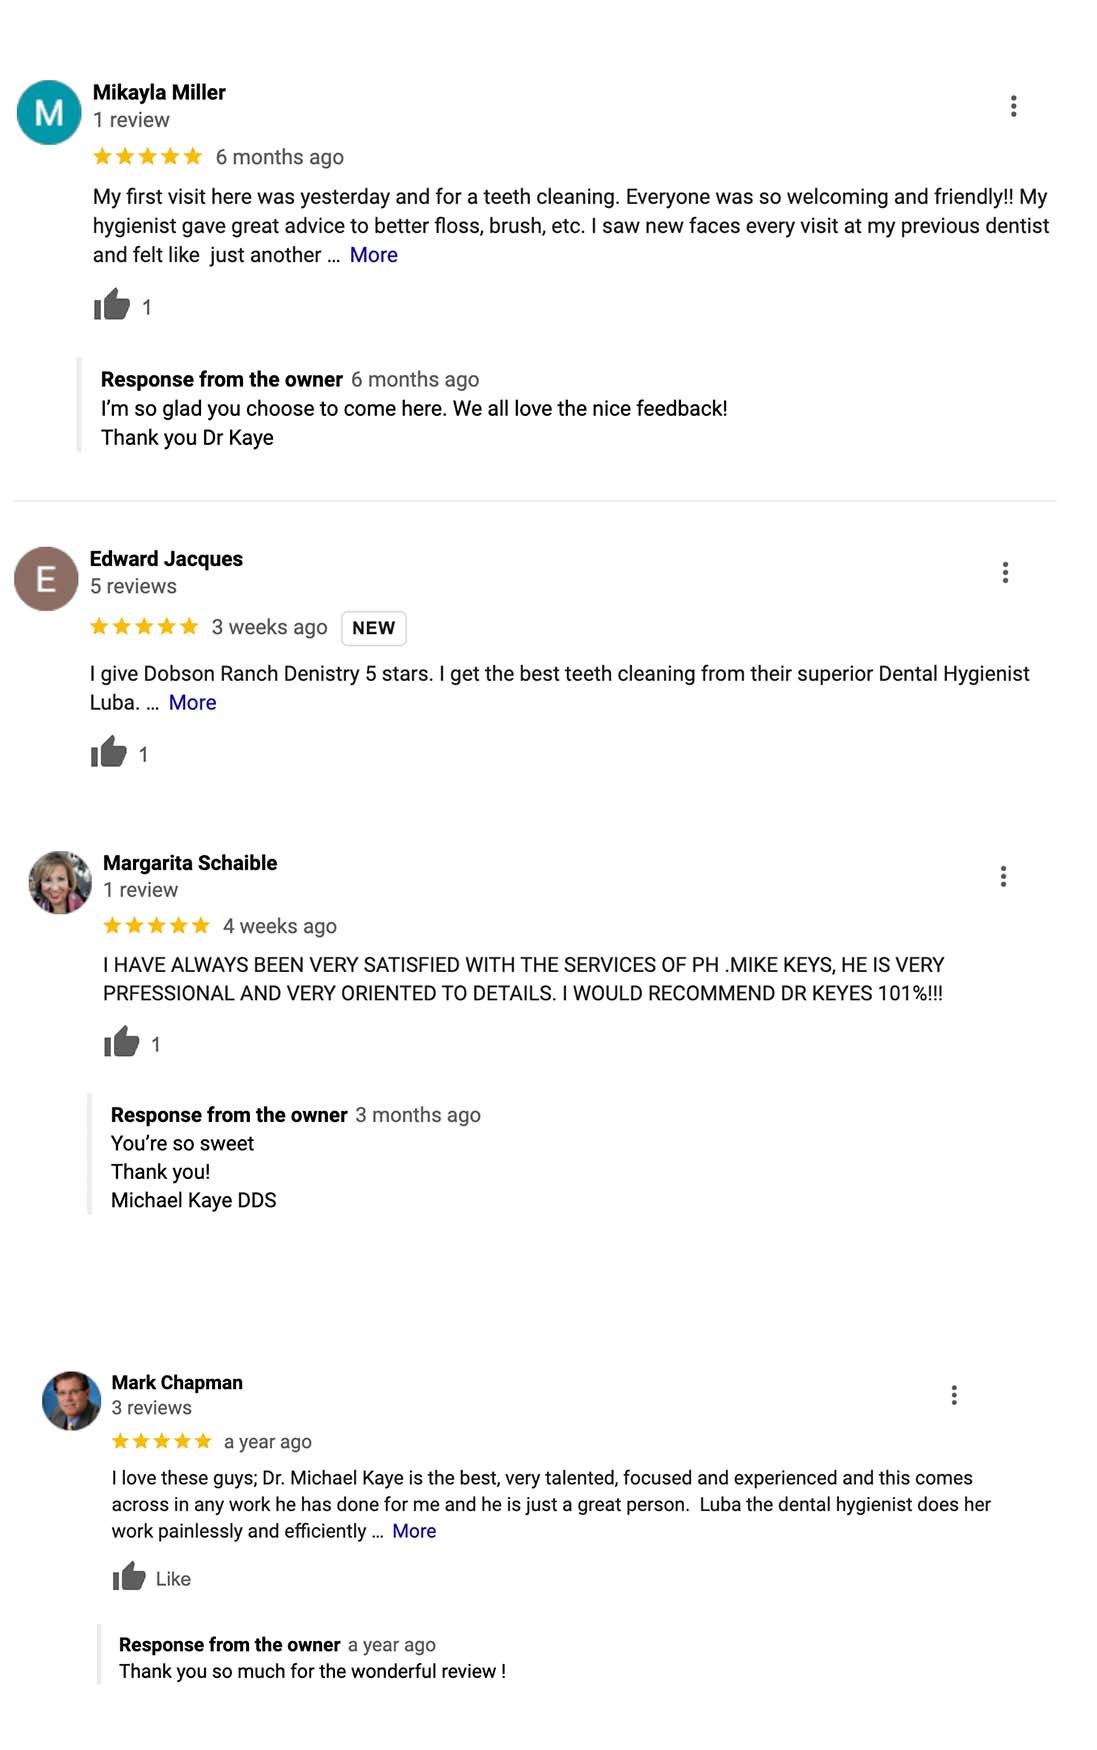Like Margarita Schaible's review with thumbs up
1097x1750 pixels.
click(x=122, y=1042)
